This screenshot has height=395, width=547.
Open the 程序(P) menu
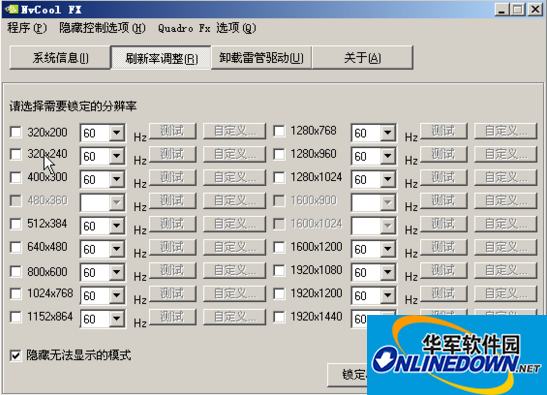tap(27, 28)
